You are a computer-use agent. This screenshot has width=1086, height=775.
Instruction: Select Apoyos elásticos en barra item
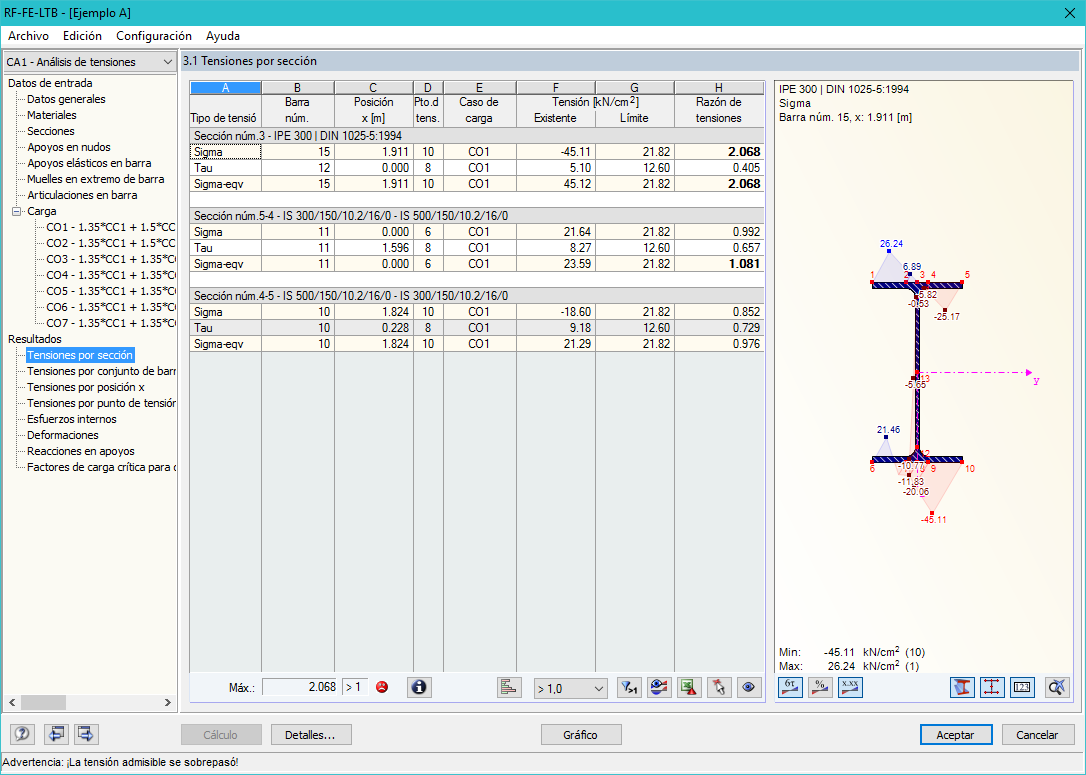point(89,163)
